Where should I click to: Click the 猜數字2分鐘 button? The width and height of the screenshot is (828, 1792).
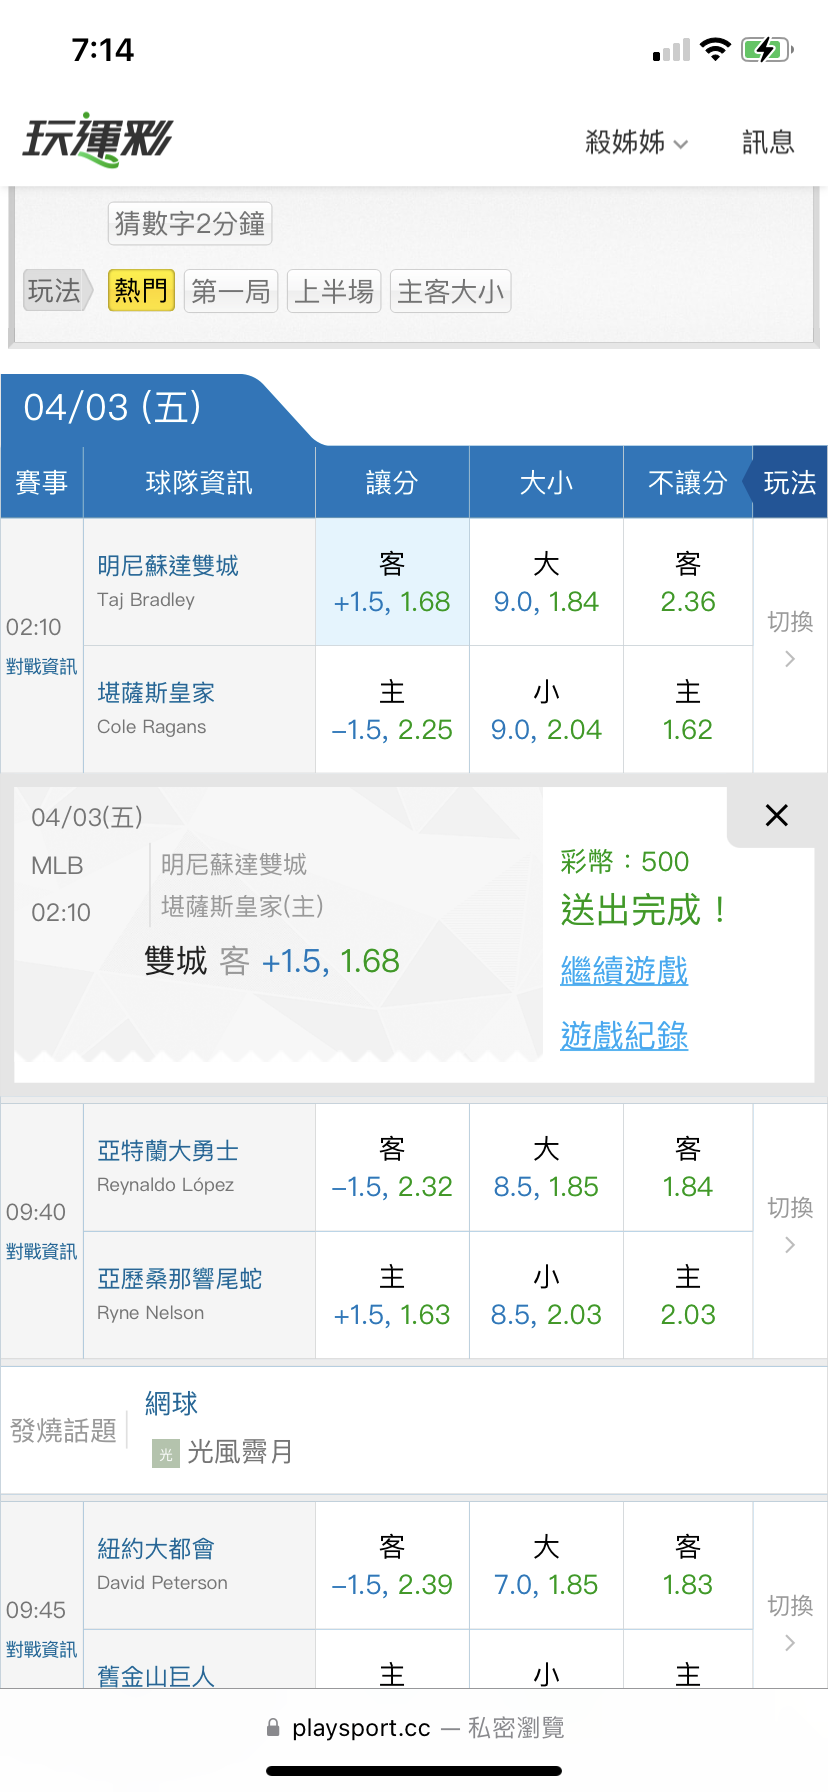(x=190, y=223)
